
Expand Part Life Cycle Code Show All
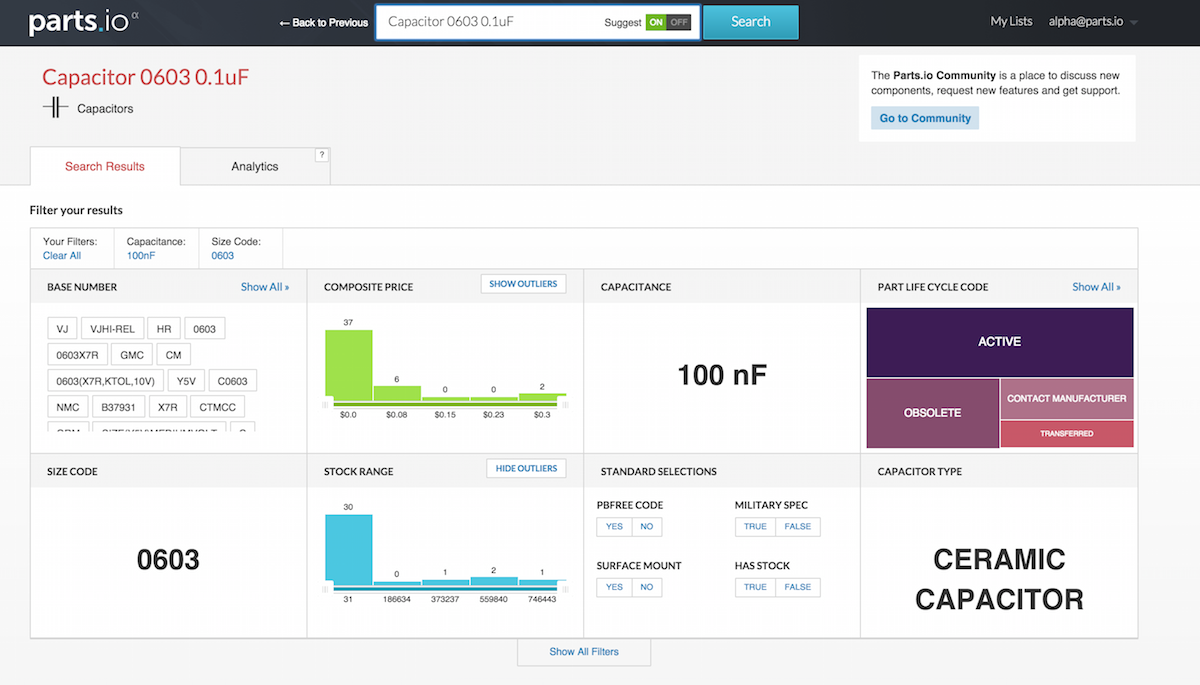(x=1096, y=287)
